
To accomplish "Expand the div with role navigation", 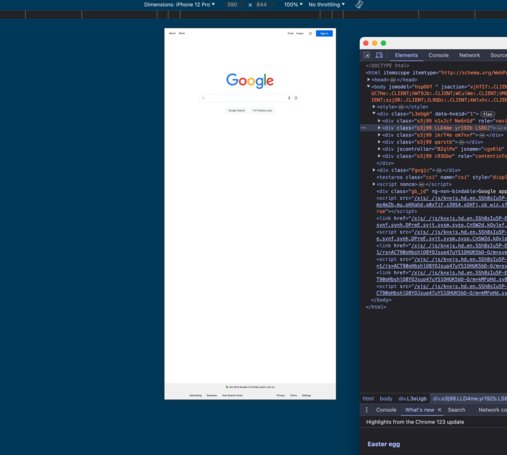I will pos(379,121).
